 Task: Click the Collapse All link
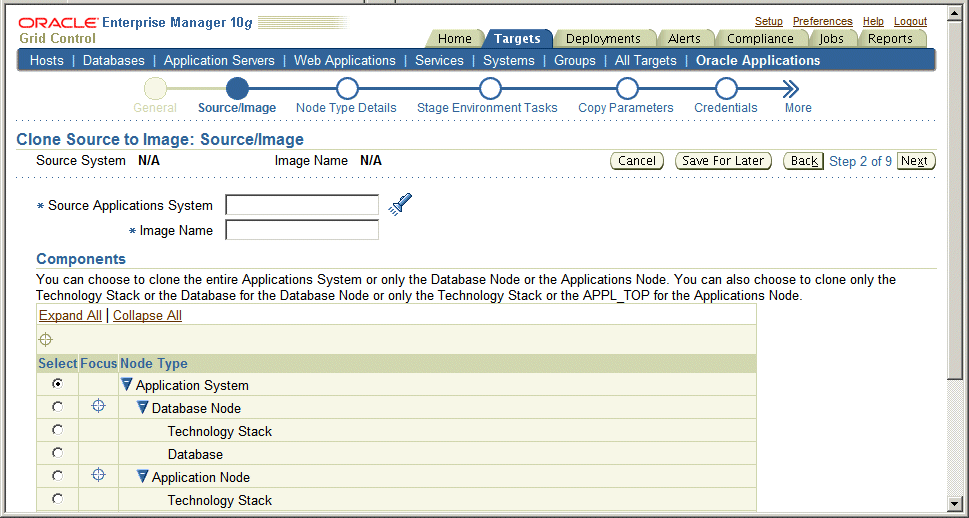pos(147,315)
